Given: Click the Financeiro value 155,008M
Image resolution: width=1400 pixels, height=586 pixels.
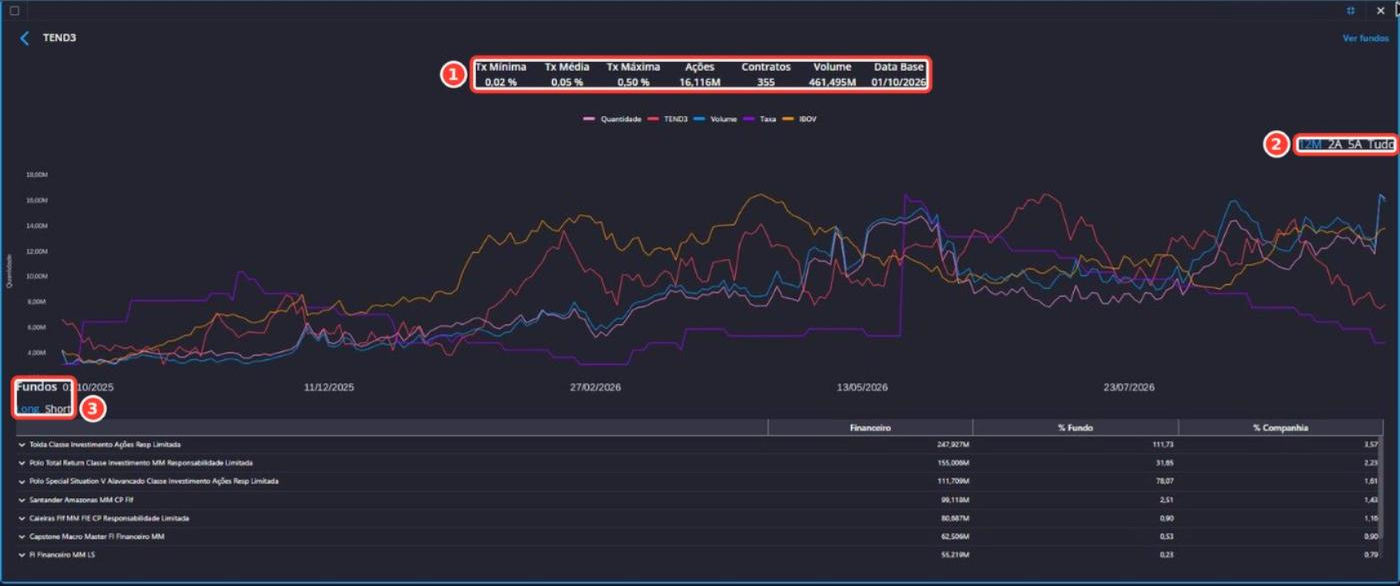Looking at the screenshot, I should (951, 463).
